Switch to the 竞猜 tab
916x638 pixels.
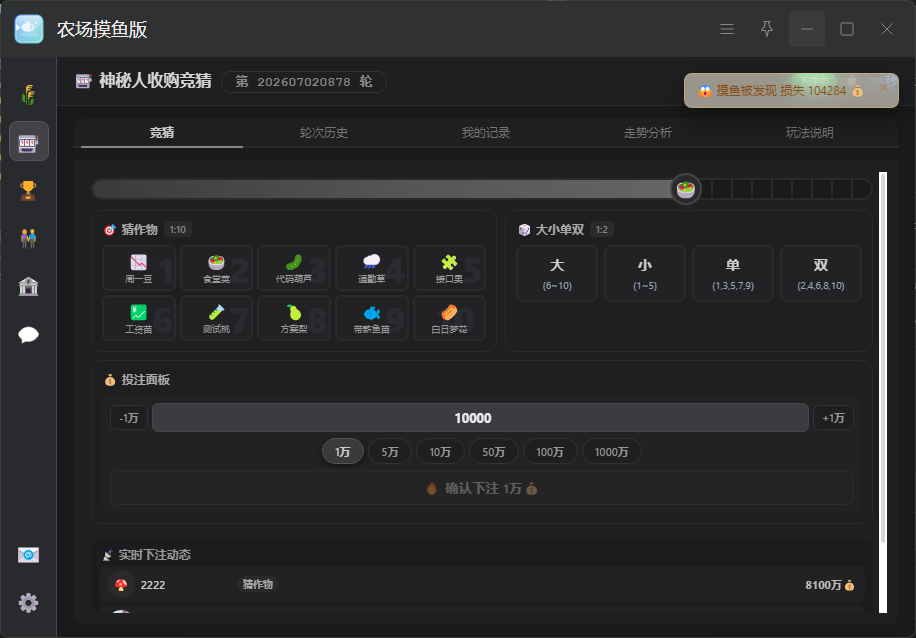pos(162,133)
